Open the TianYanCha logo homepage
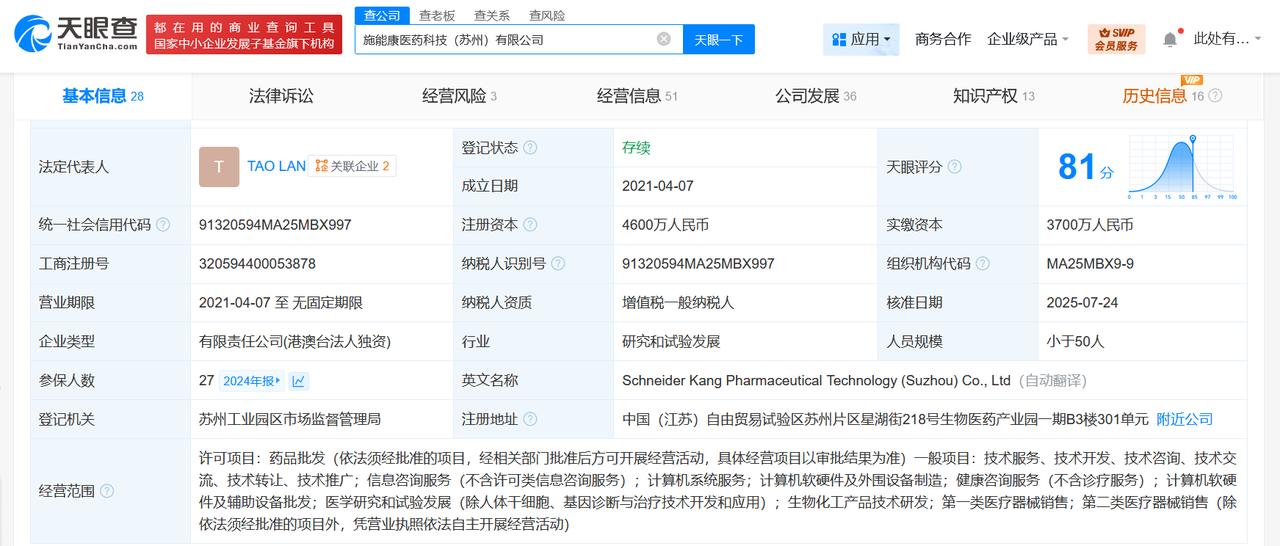Image resolution: width=1280 pixels, height=546 pixels. 76,35
